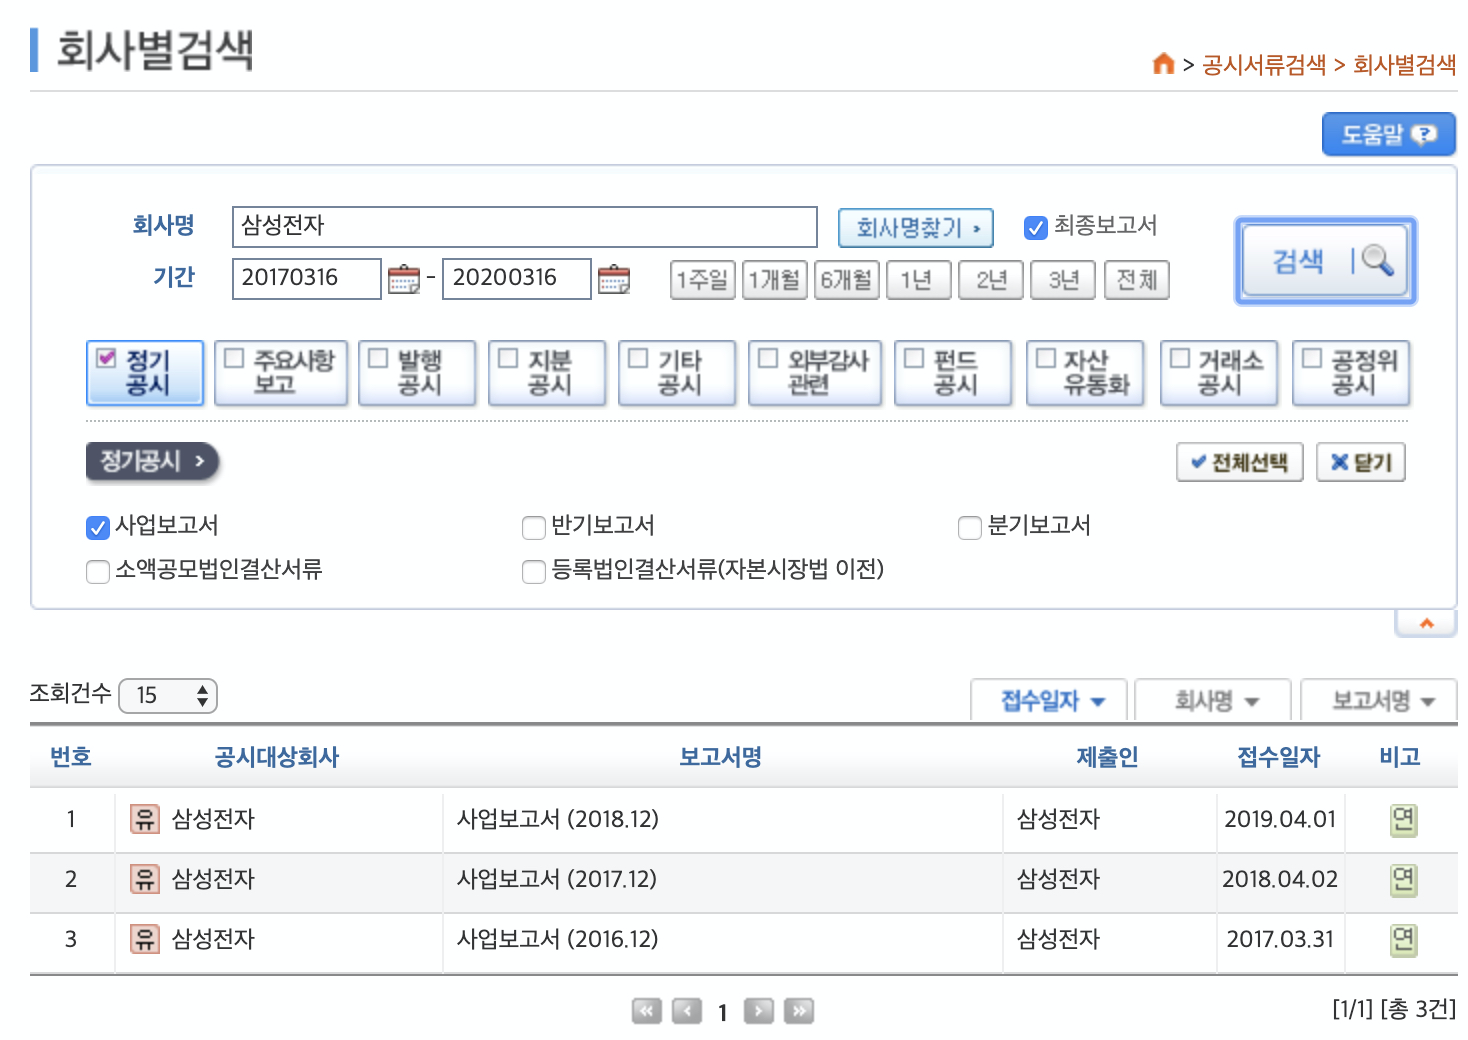Click the 전체선택 button

pos(1240,462)
